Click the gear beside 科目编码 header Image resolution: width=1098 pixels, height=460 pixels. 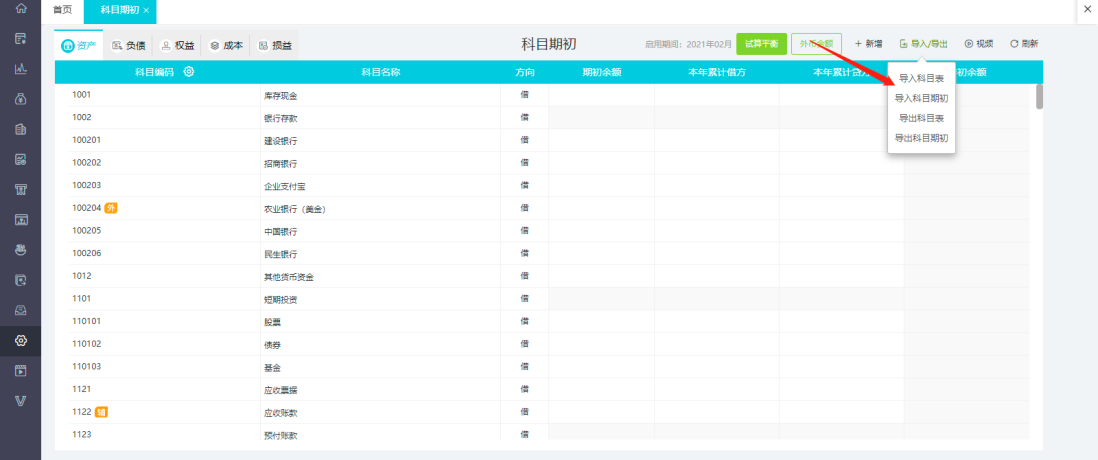tap(188, 71)
